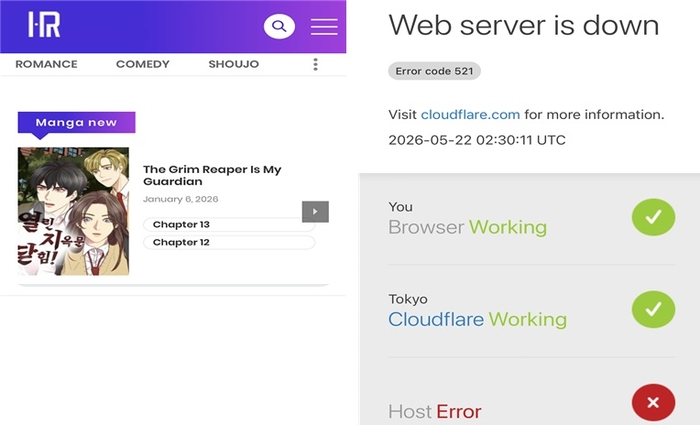700x425 pixels.
Task: Open The Grim Reaper Is My Guardian title
Action: point(212,175)
